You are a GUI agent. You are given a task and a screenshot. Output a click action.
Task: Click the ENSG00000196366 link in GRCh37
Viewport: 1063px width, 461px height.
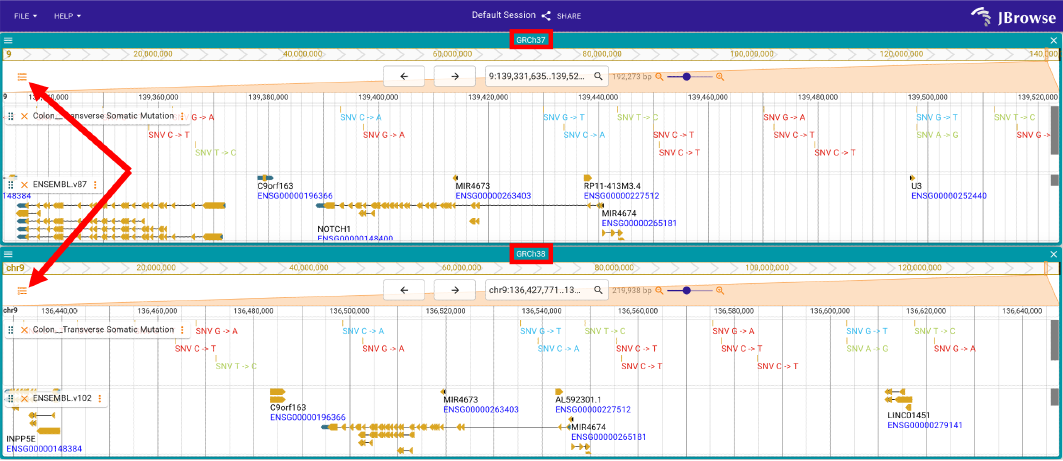click(295, 196)
